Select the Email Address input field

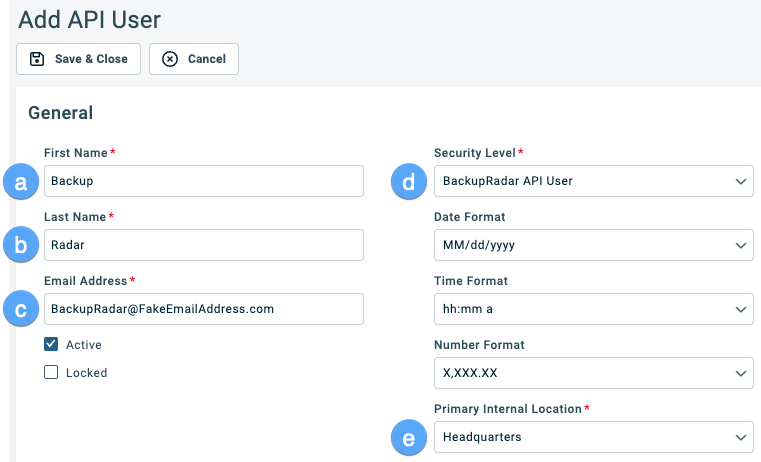tap(204, 309)
